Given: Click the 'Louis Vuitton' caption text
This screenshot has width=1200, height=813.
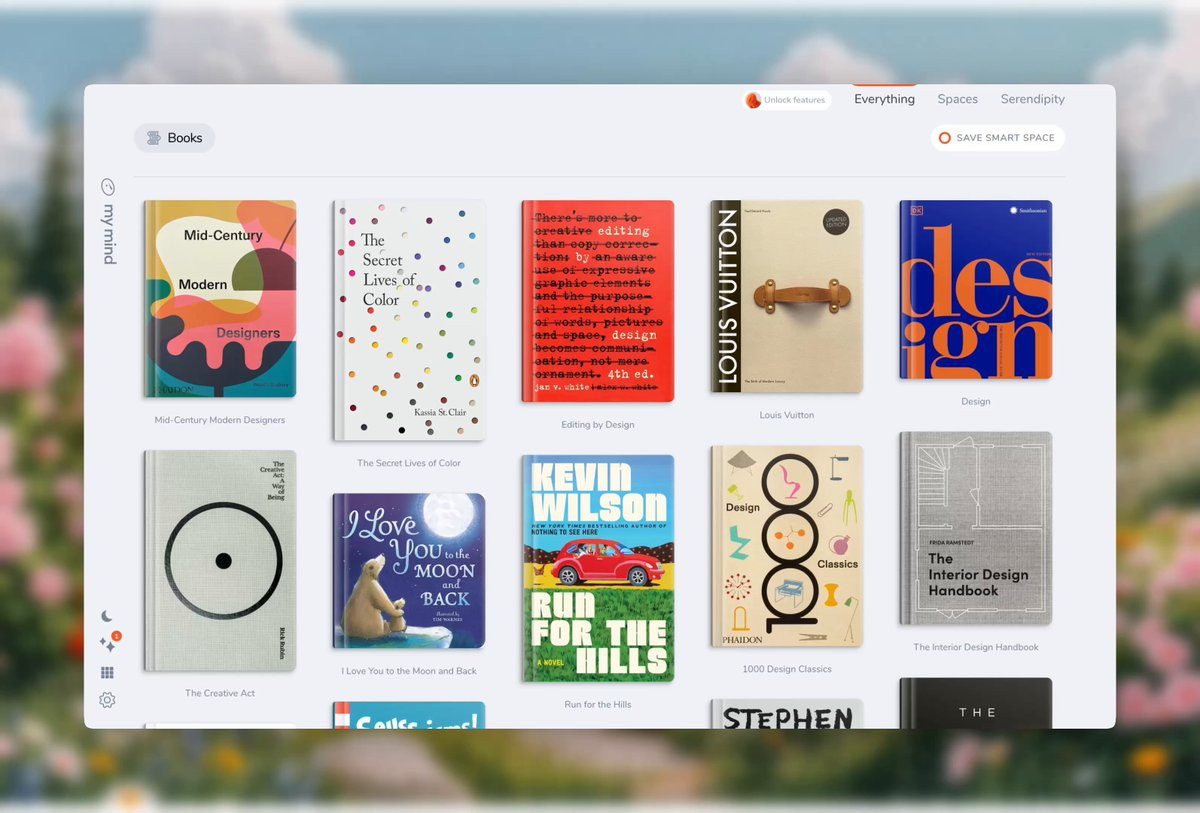Looking at the screenshot, I should coord(787,415).
